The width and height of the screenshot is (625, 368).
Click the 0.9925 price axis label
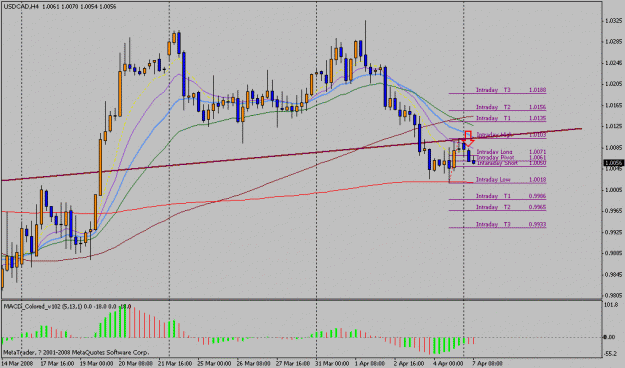point(613,232)
